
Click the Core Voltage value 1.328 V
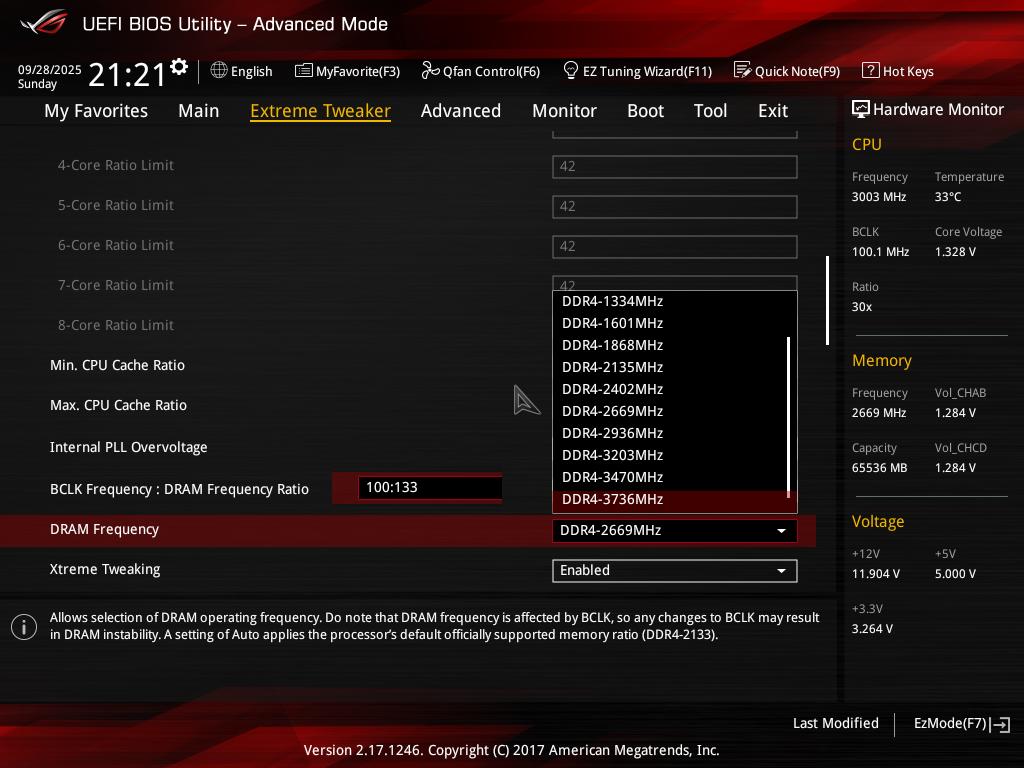(955, 251)
